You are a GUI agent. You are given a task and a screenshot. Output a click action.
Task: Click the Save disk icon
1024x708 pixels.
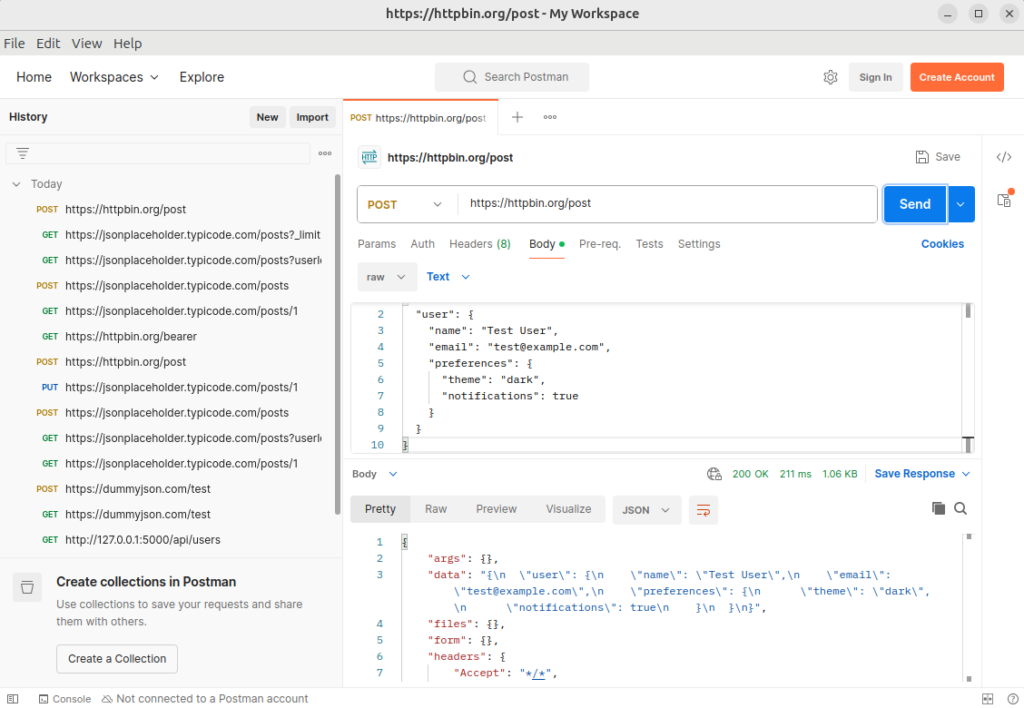point(921,157)
